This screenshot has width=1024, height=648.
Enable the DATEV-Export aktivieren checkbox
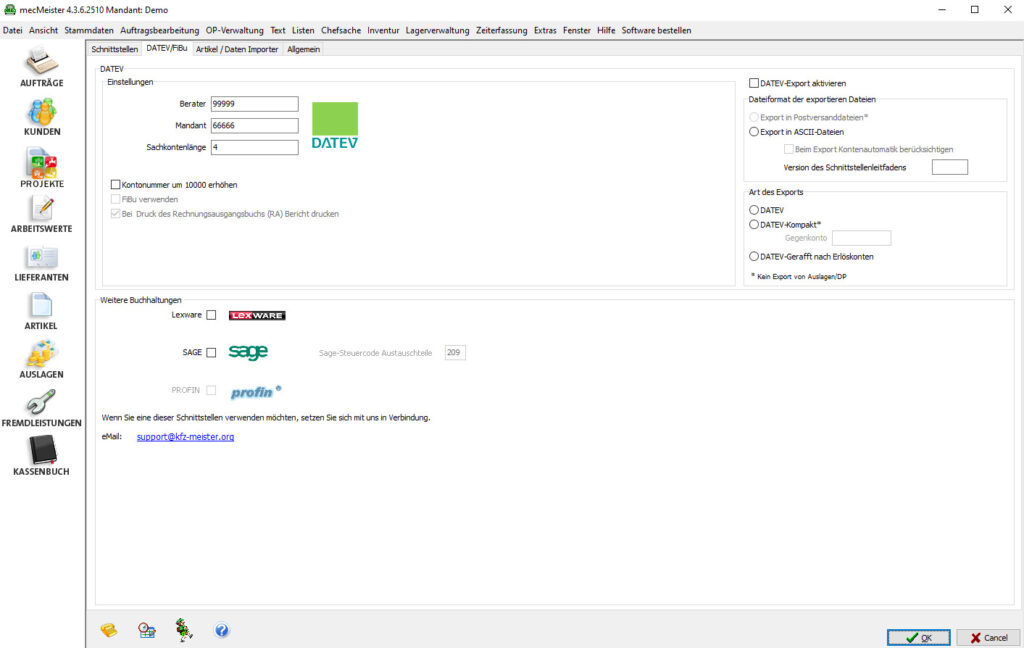pyautogui.click(x=754, y=84)
